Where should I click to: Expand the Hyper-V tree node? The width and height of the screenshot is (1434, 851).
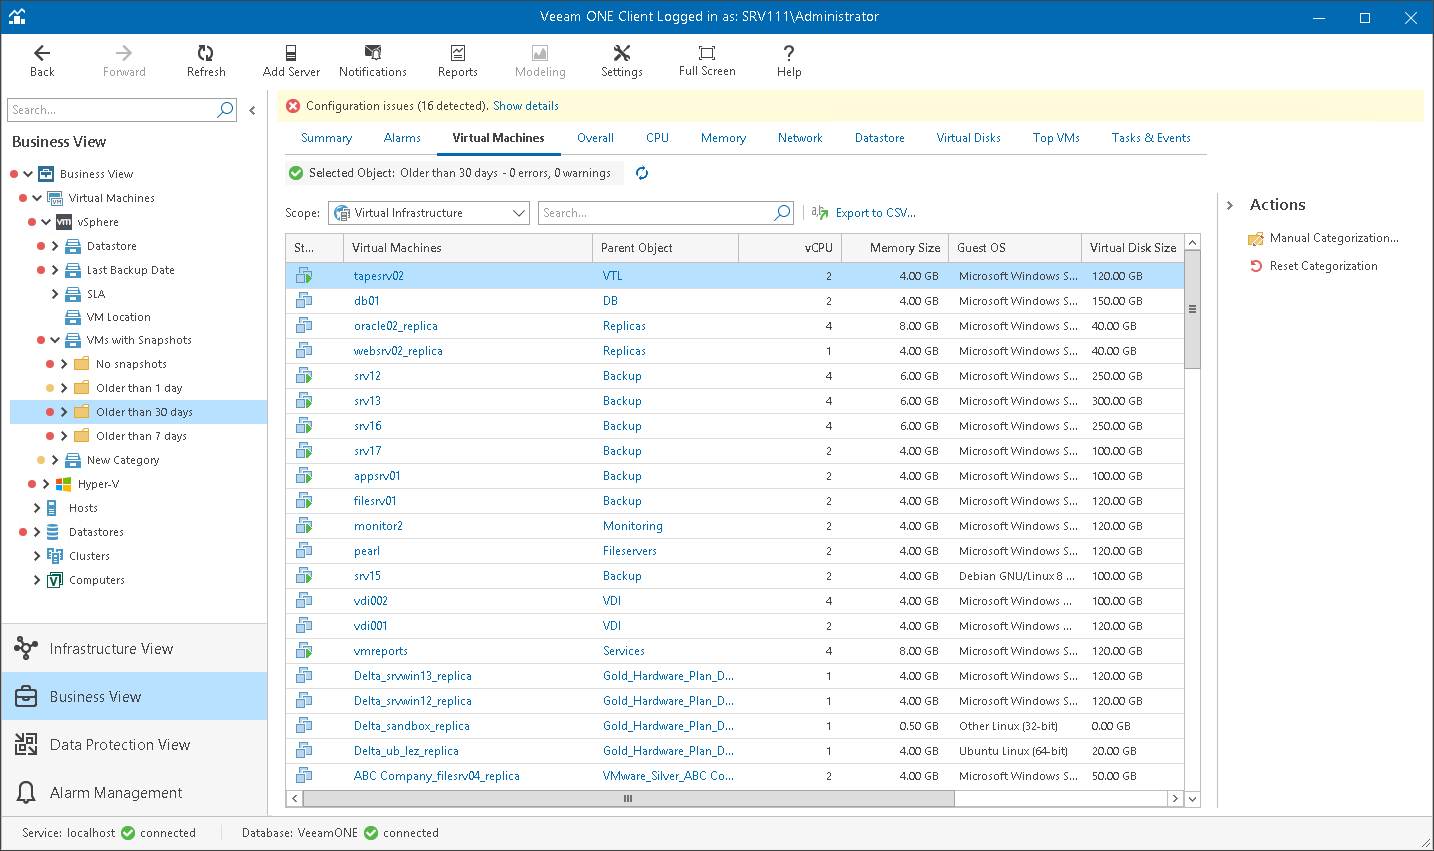pyautogui.click(x=46, y=484)
